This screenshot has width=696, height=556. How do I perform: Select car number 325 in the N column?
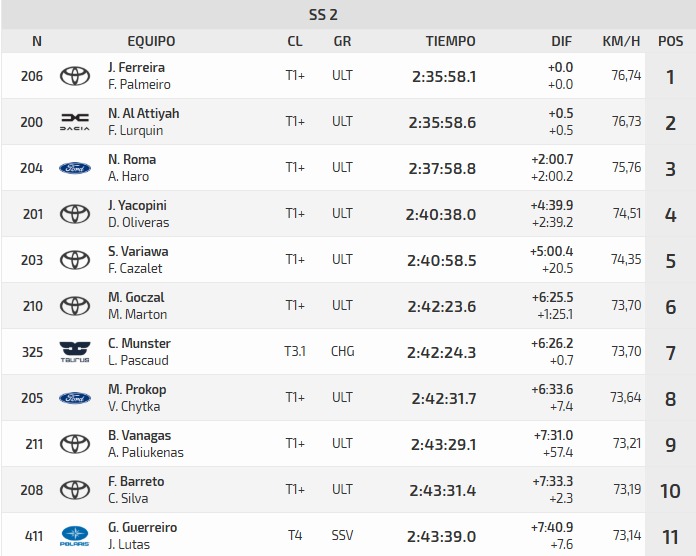32,352
